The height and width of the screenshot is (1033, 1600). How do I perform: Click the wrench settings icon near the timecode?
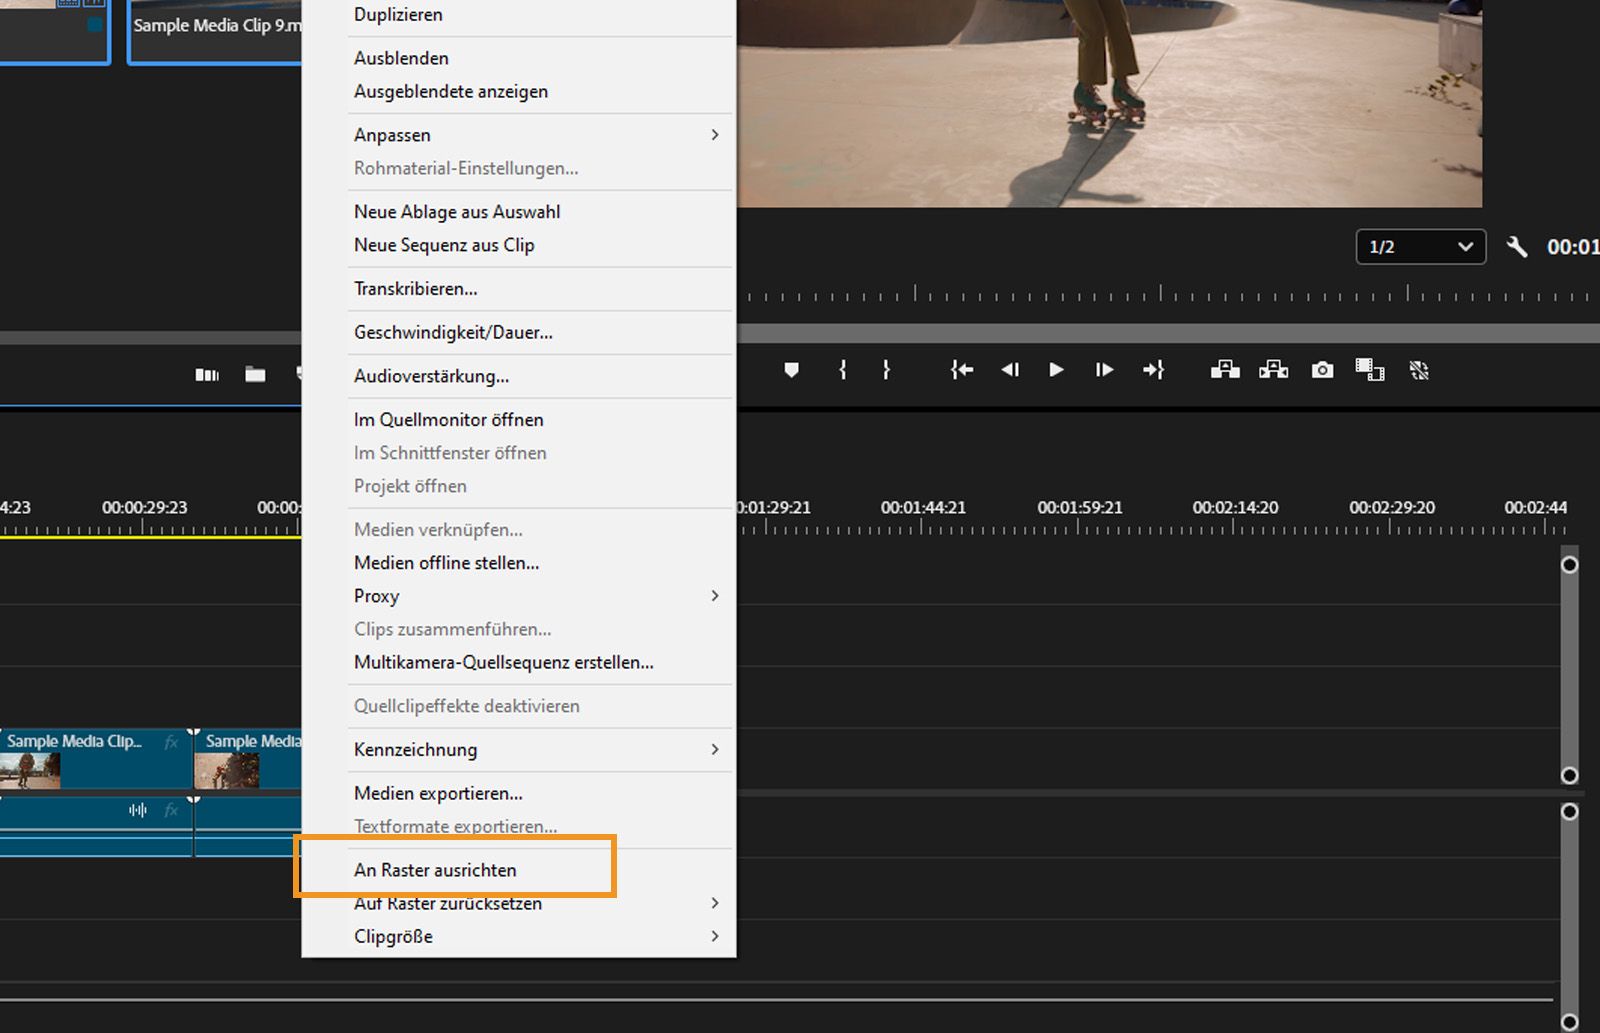tap(1516, 247)
